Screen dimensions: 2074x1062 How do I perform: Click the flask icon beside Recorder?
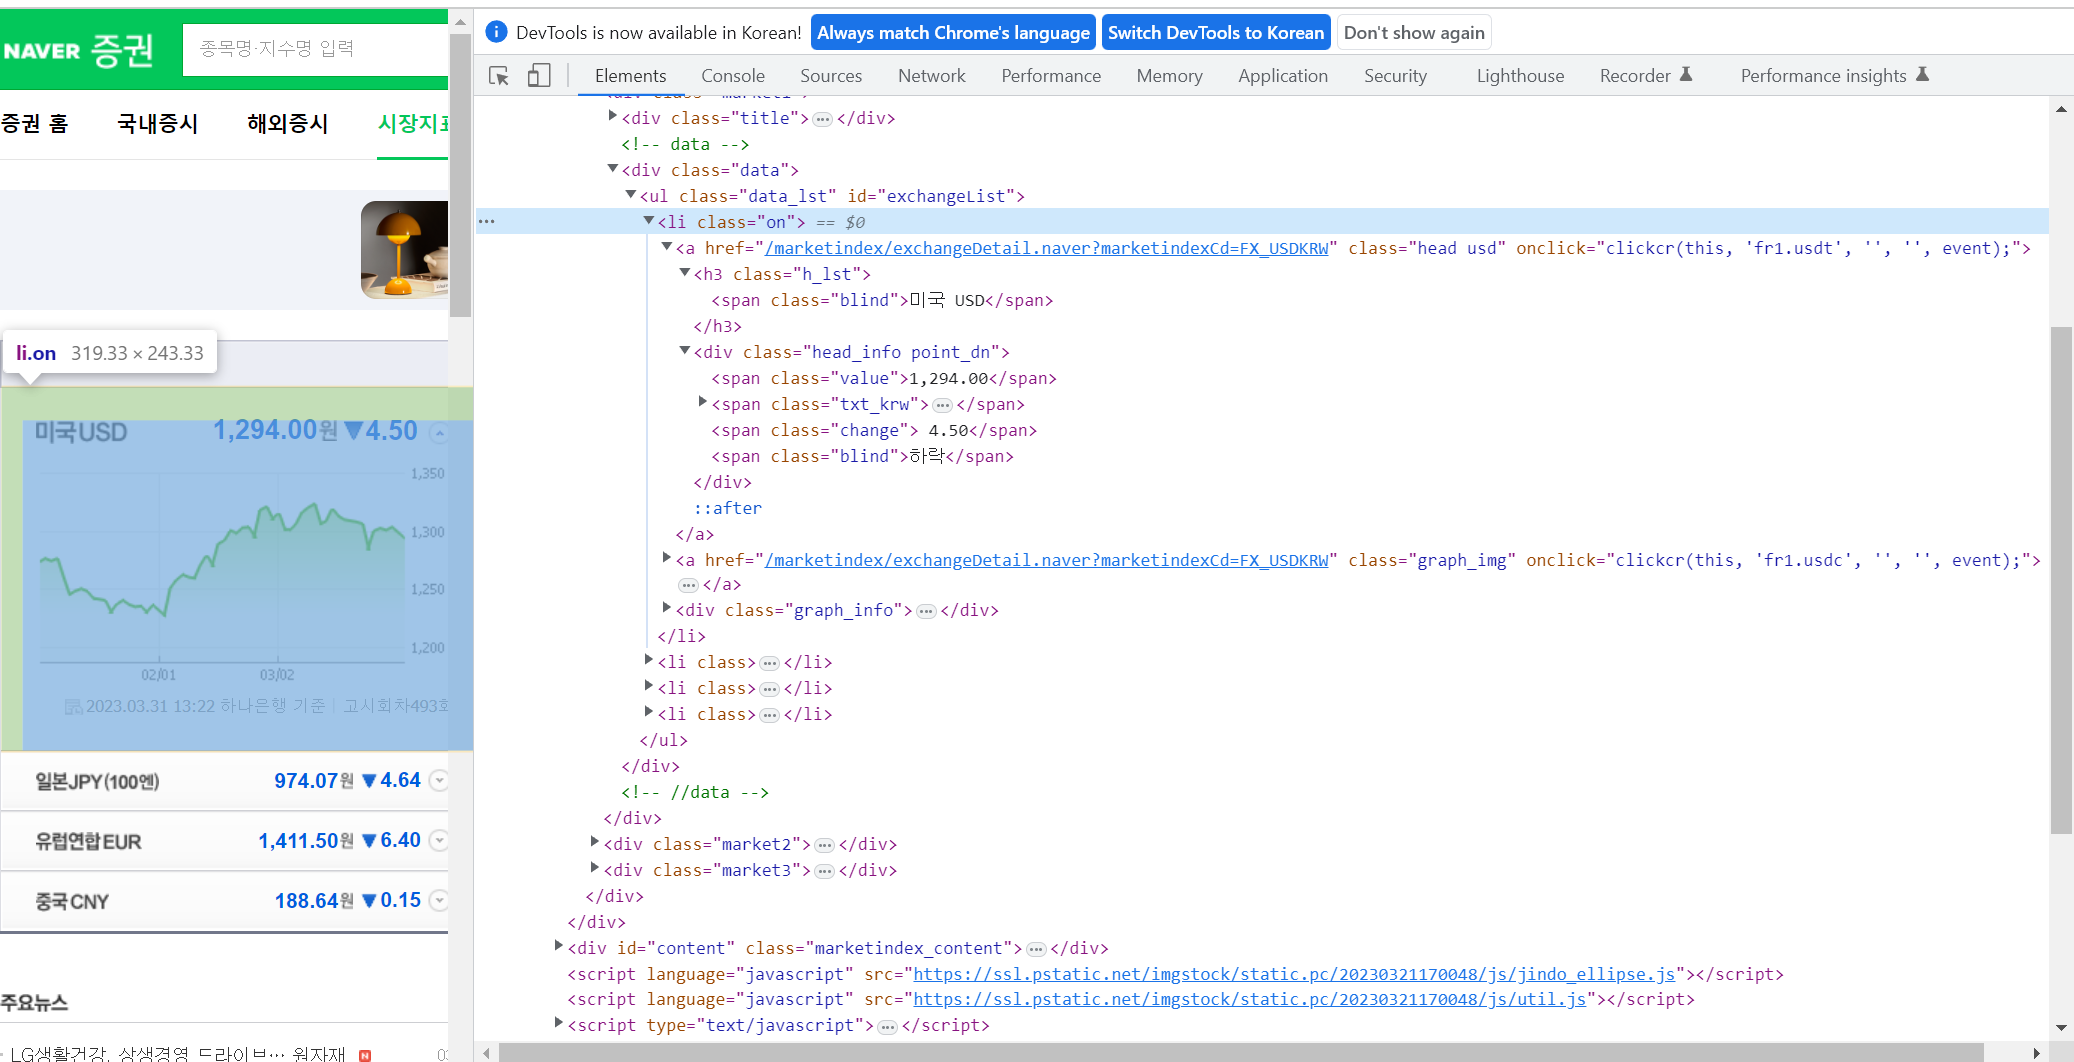(x=1686, y=75)
